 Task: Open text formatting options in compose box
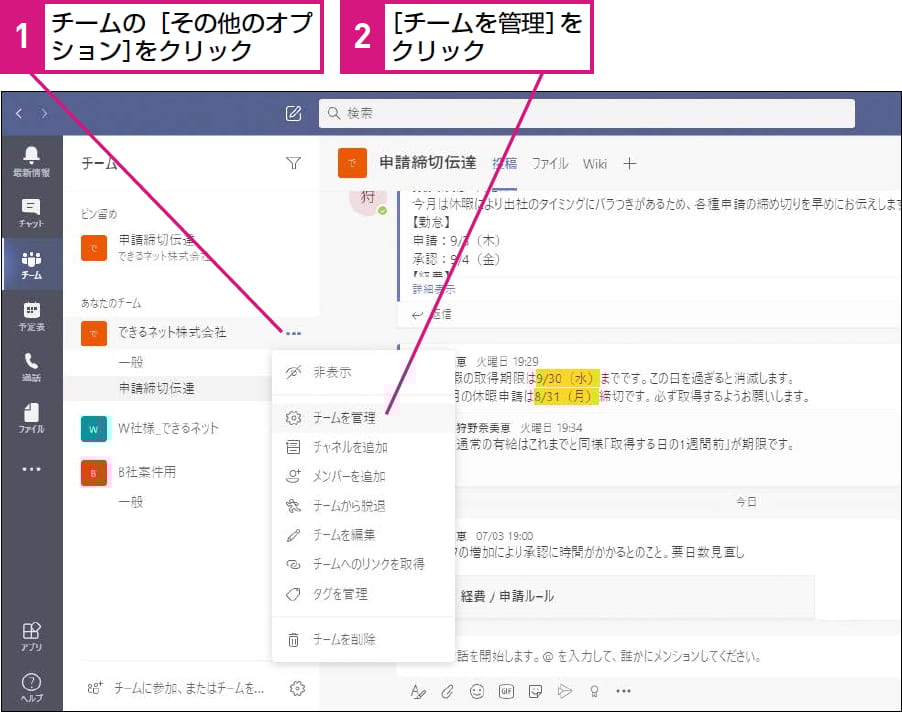[420, 690]
